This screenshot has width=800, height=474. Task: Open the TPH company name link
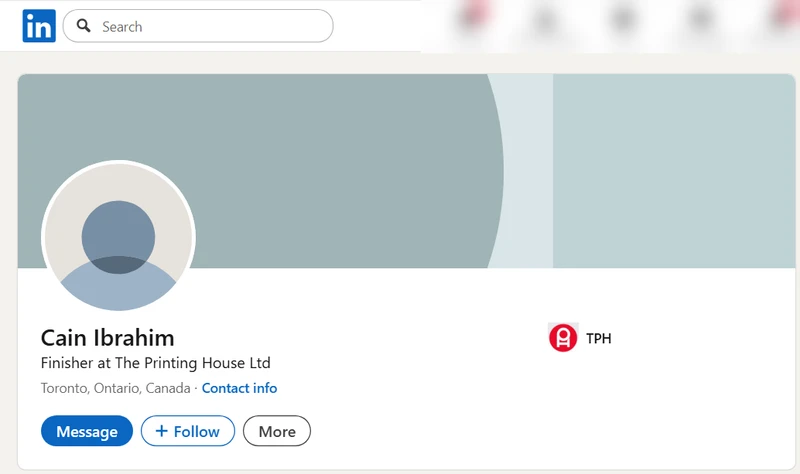coord(599,338)
